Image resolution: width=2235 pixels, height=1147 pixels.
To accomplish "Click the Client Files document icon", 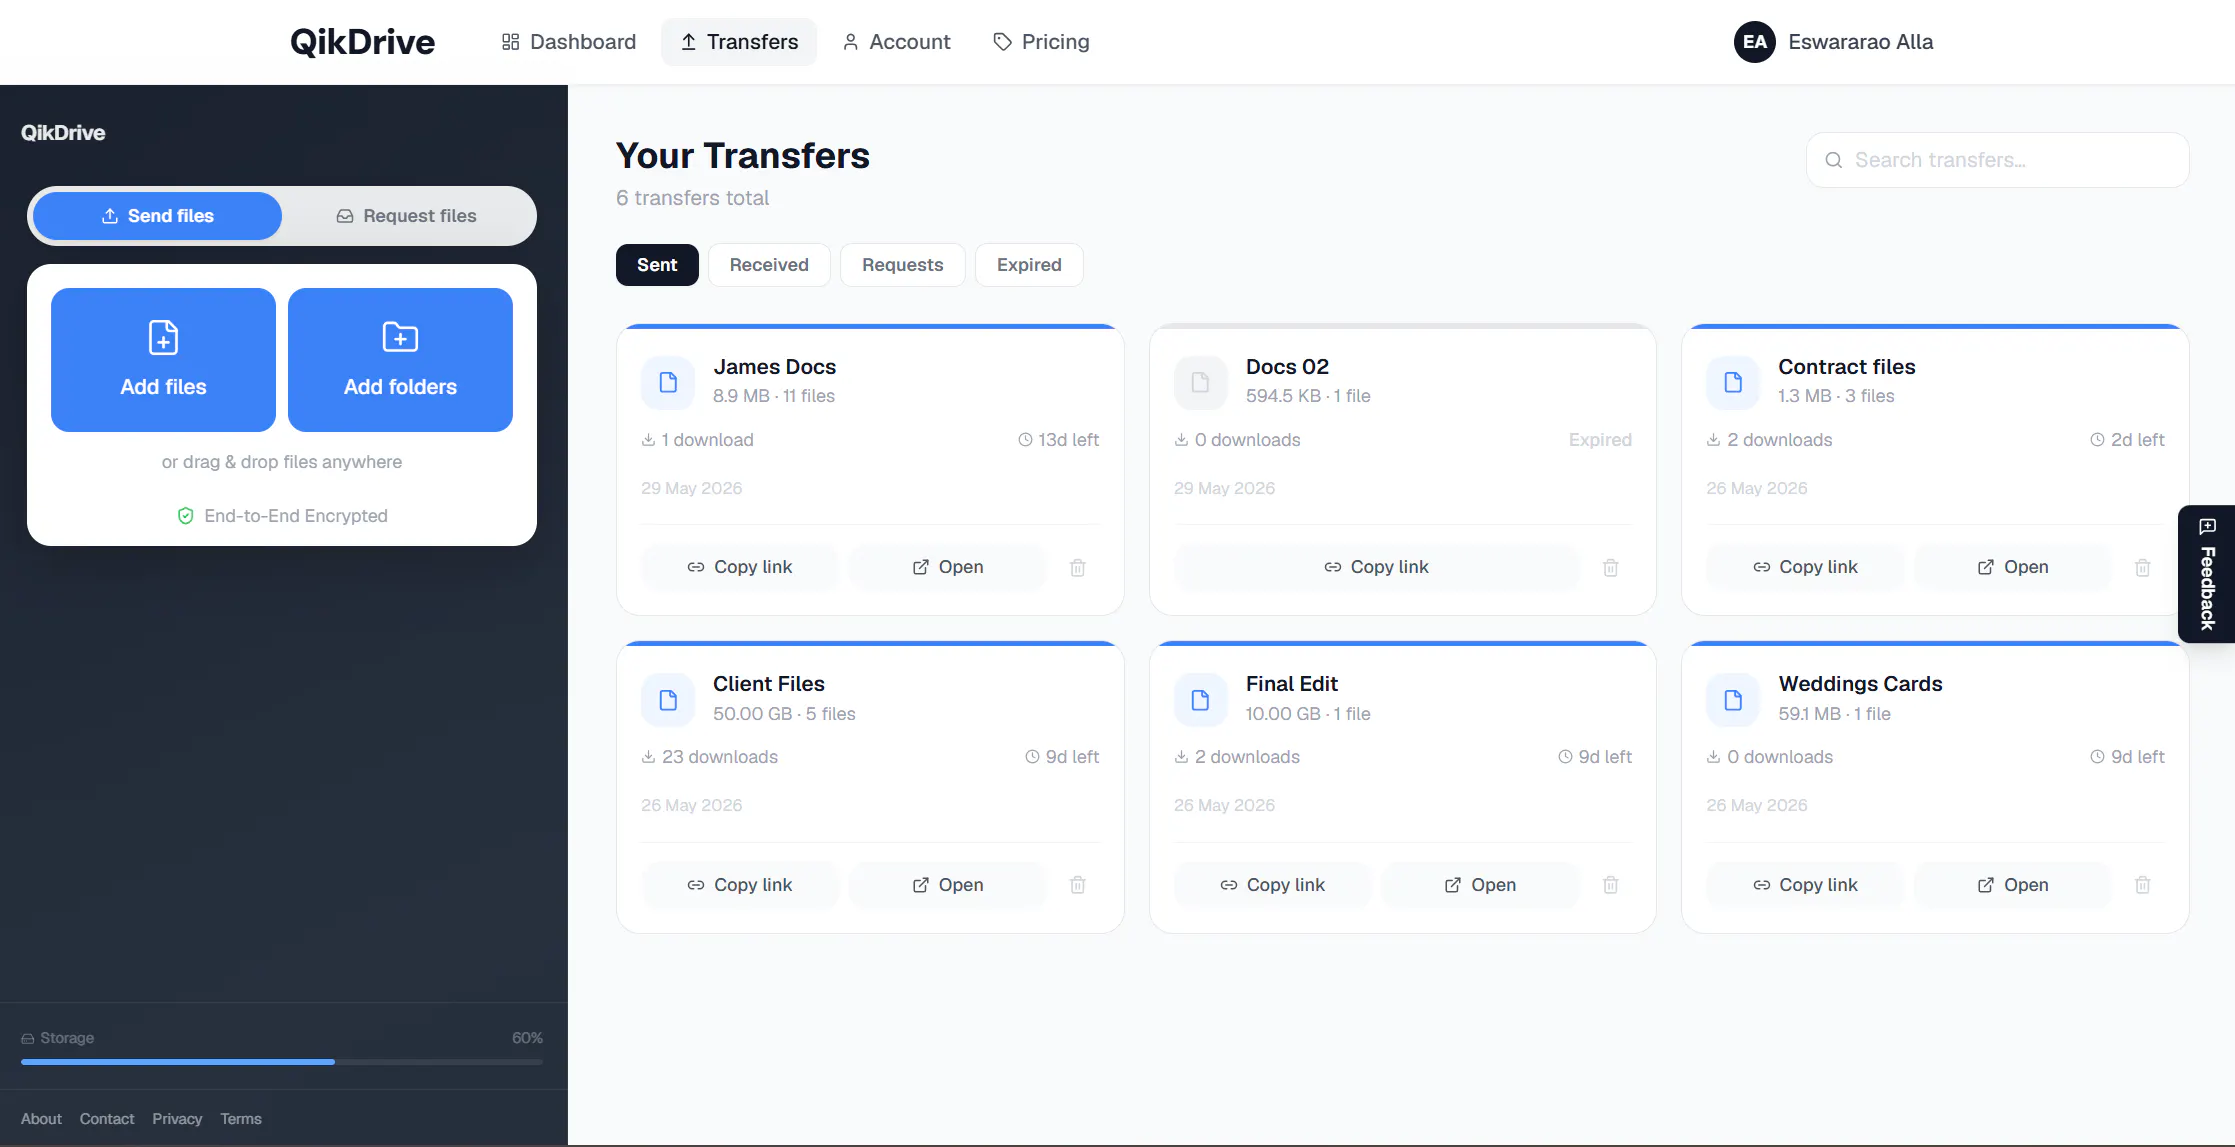I will (668, 700).
